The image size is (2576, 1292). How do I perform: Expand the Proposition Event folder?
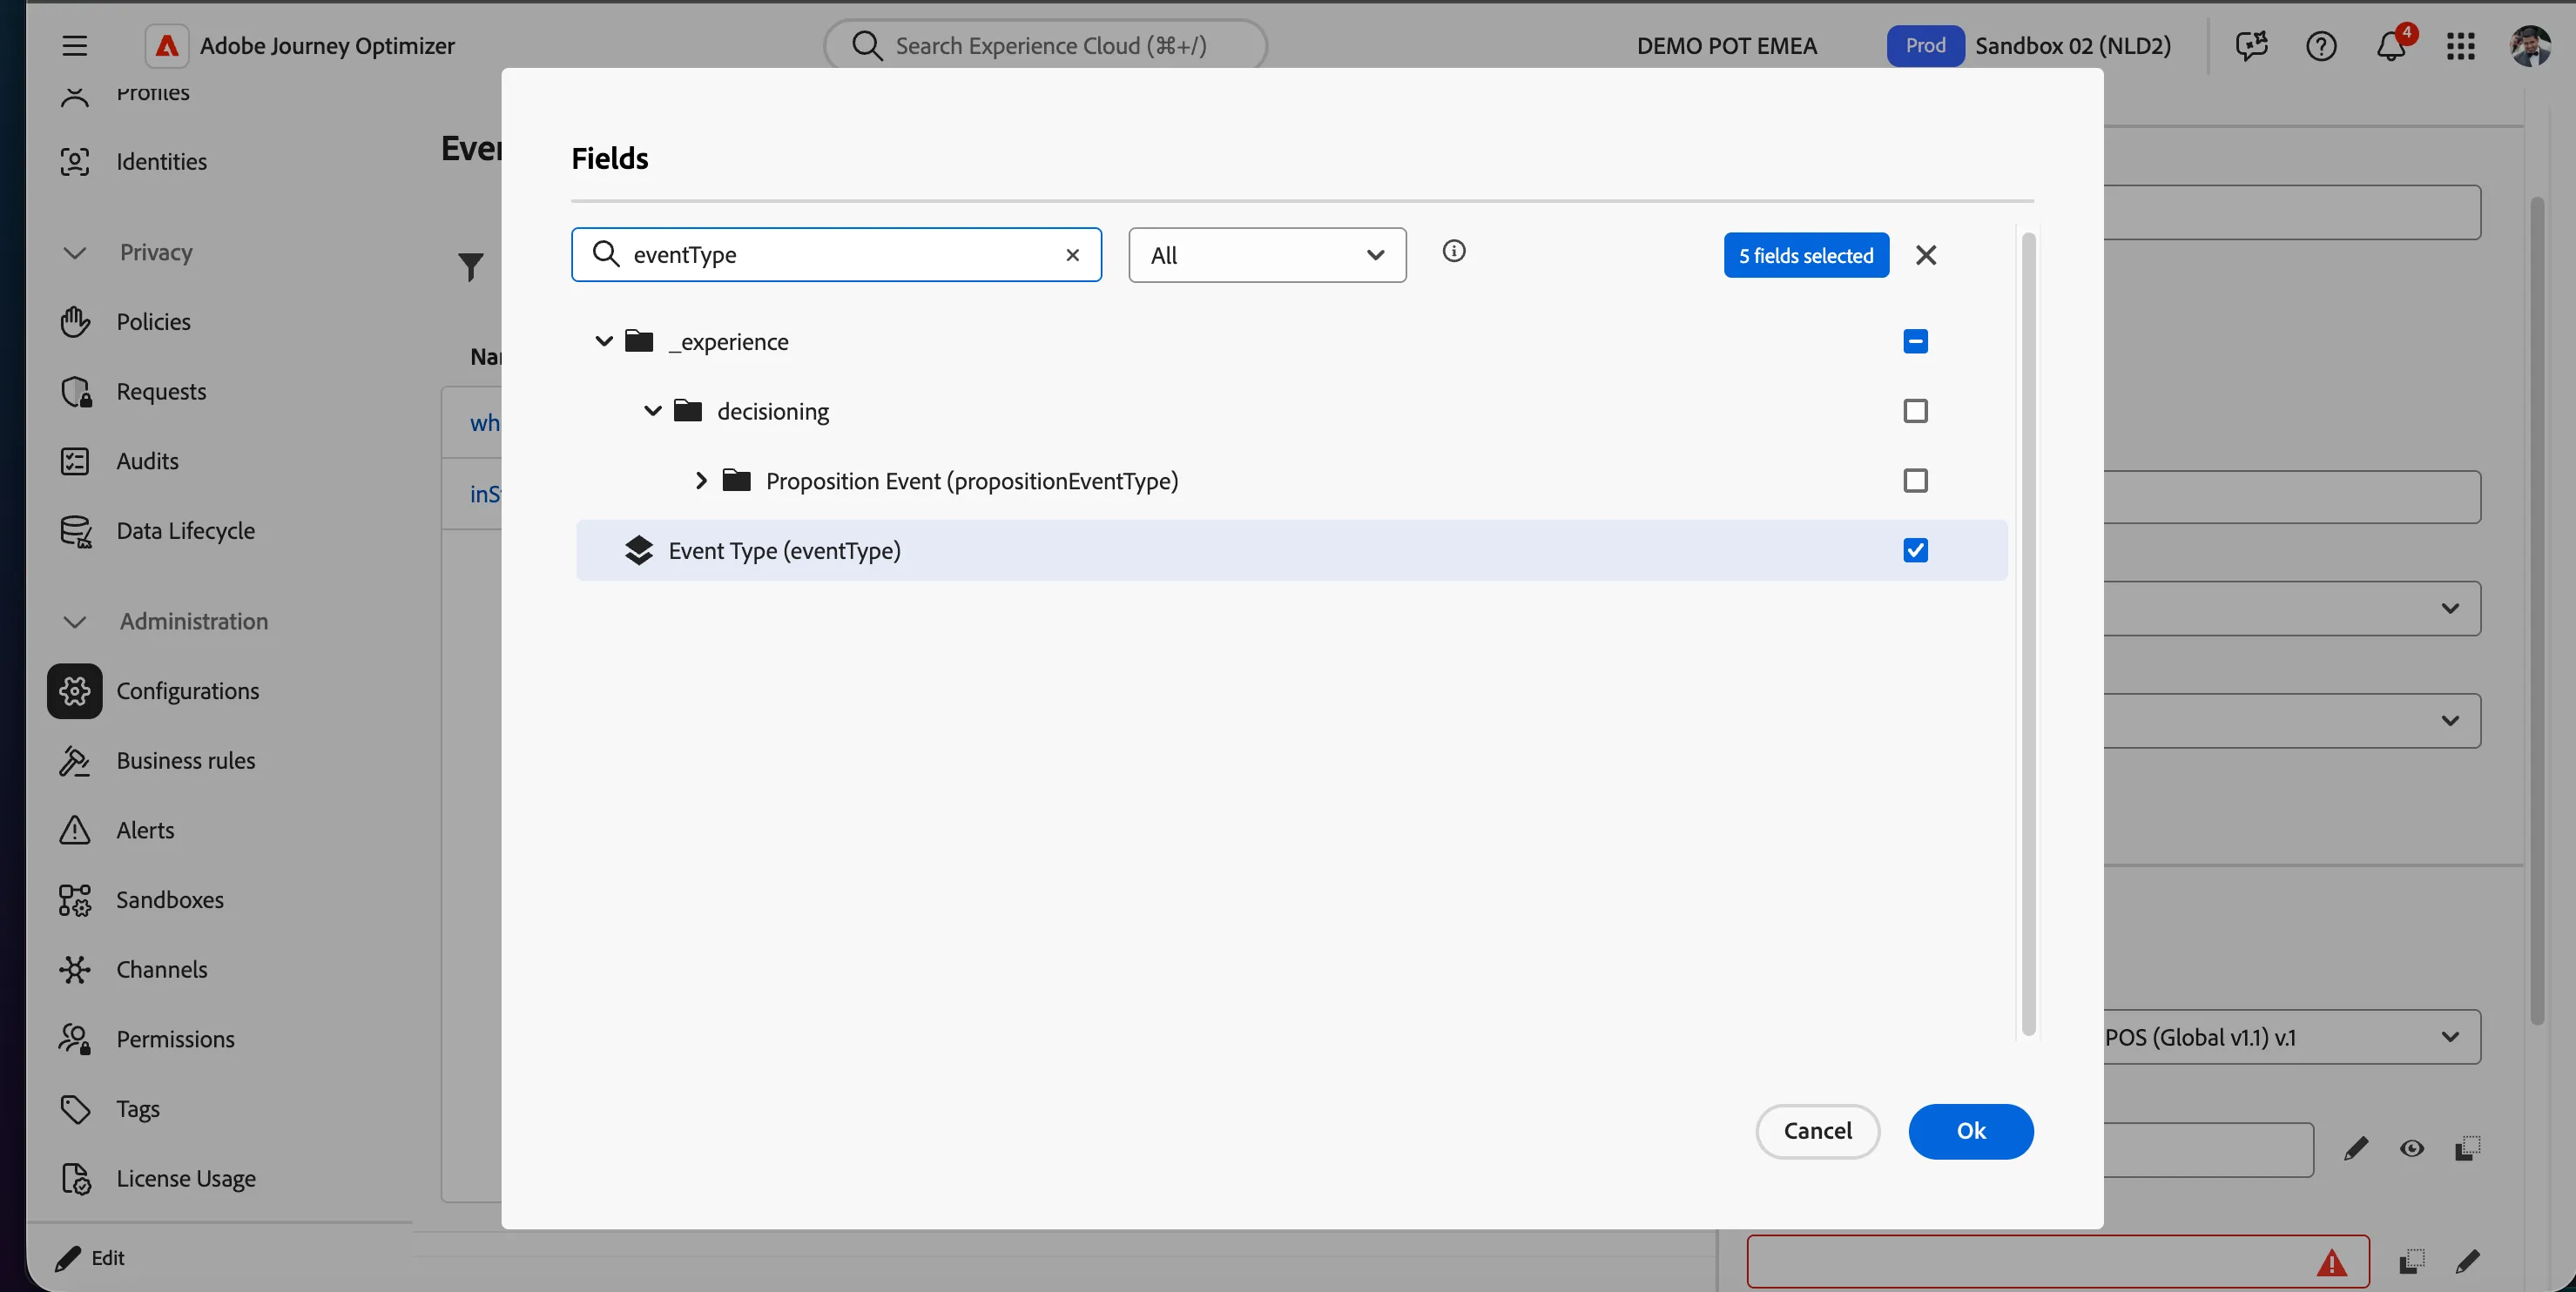coord(701,481)
